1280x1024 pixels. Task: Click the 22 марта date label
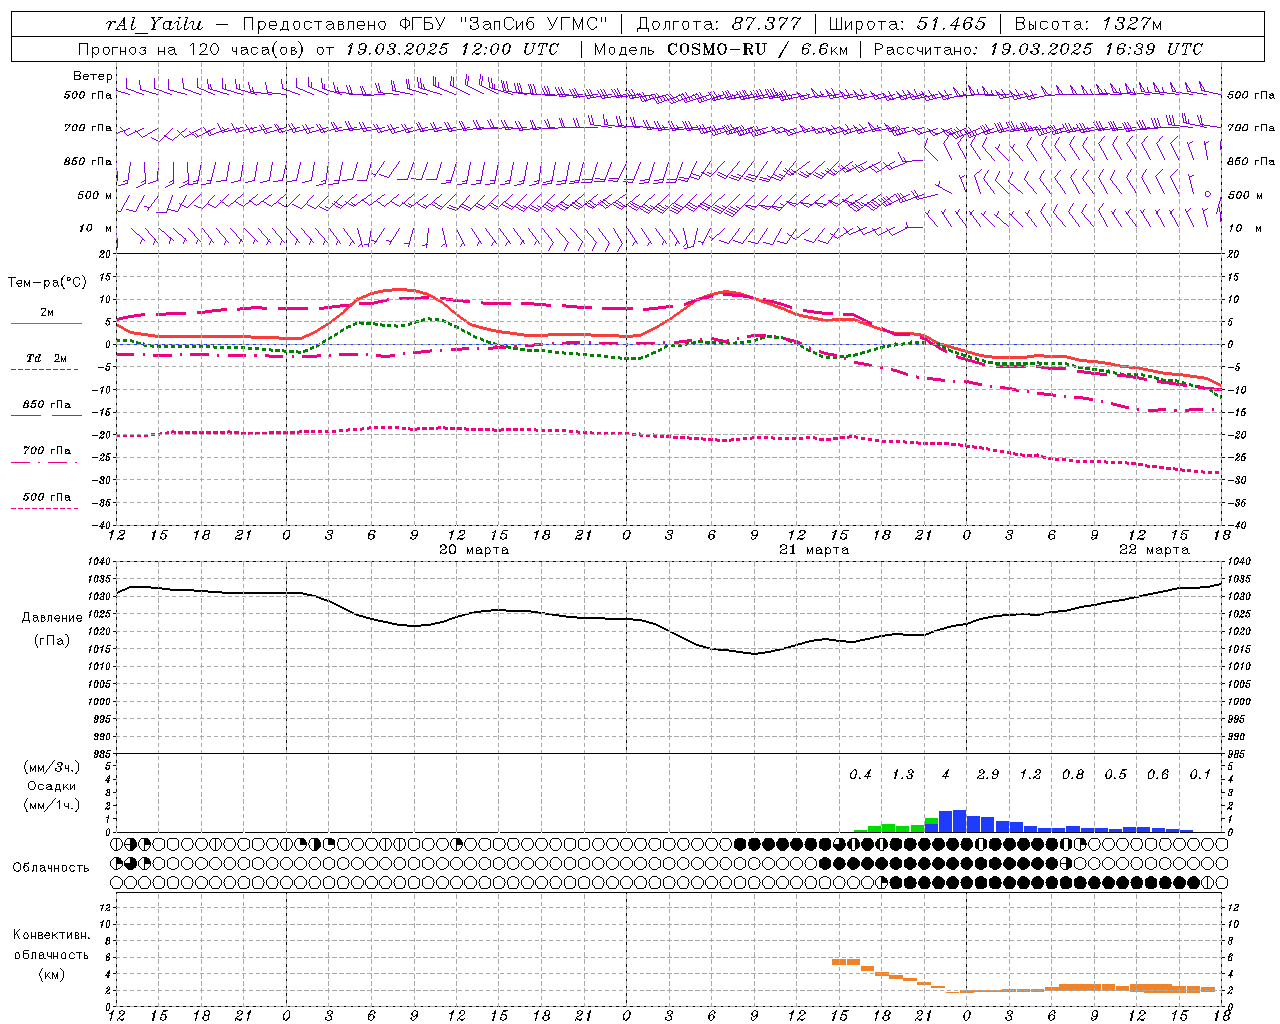click(x=1154, y=550)
